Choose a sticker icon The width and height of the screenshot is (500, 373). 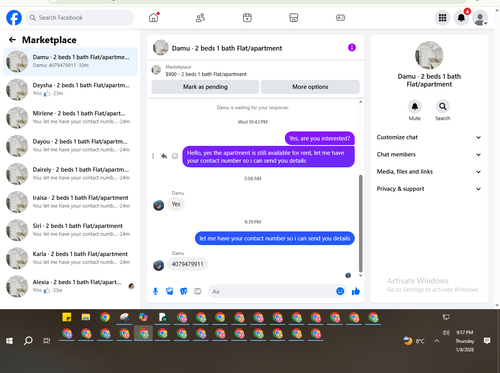(x=184, y=291)
